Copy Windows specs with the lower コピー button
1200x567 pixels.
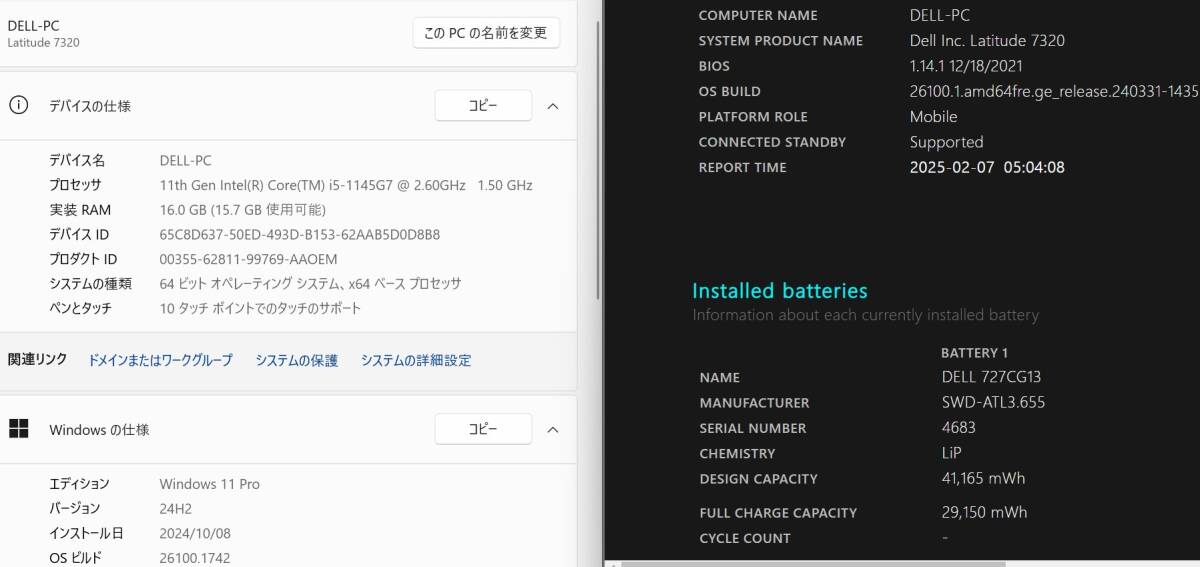tap(483, 429)
